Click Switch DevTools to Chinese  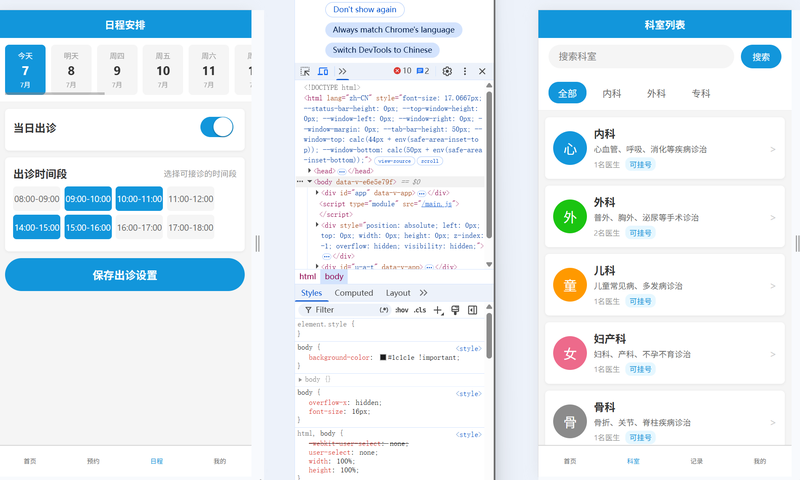(x=382, y=50)
